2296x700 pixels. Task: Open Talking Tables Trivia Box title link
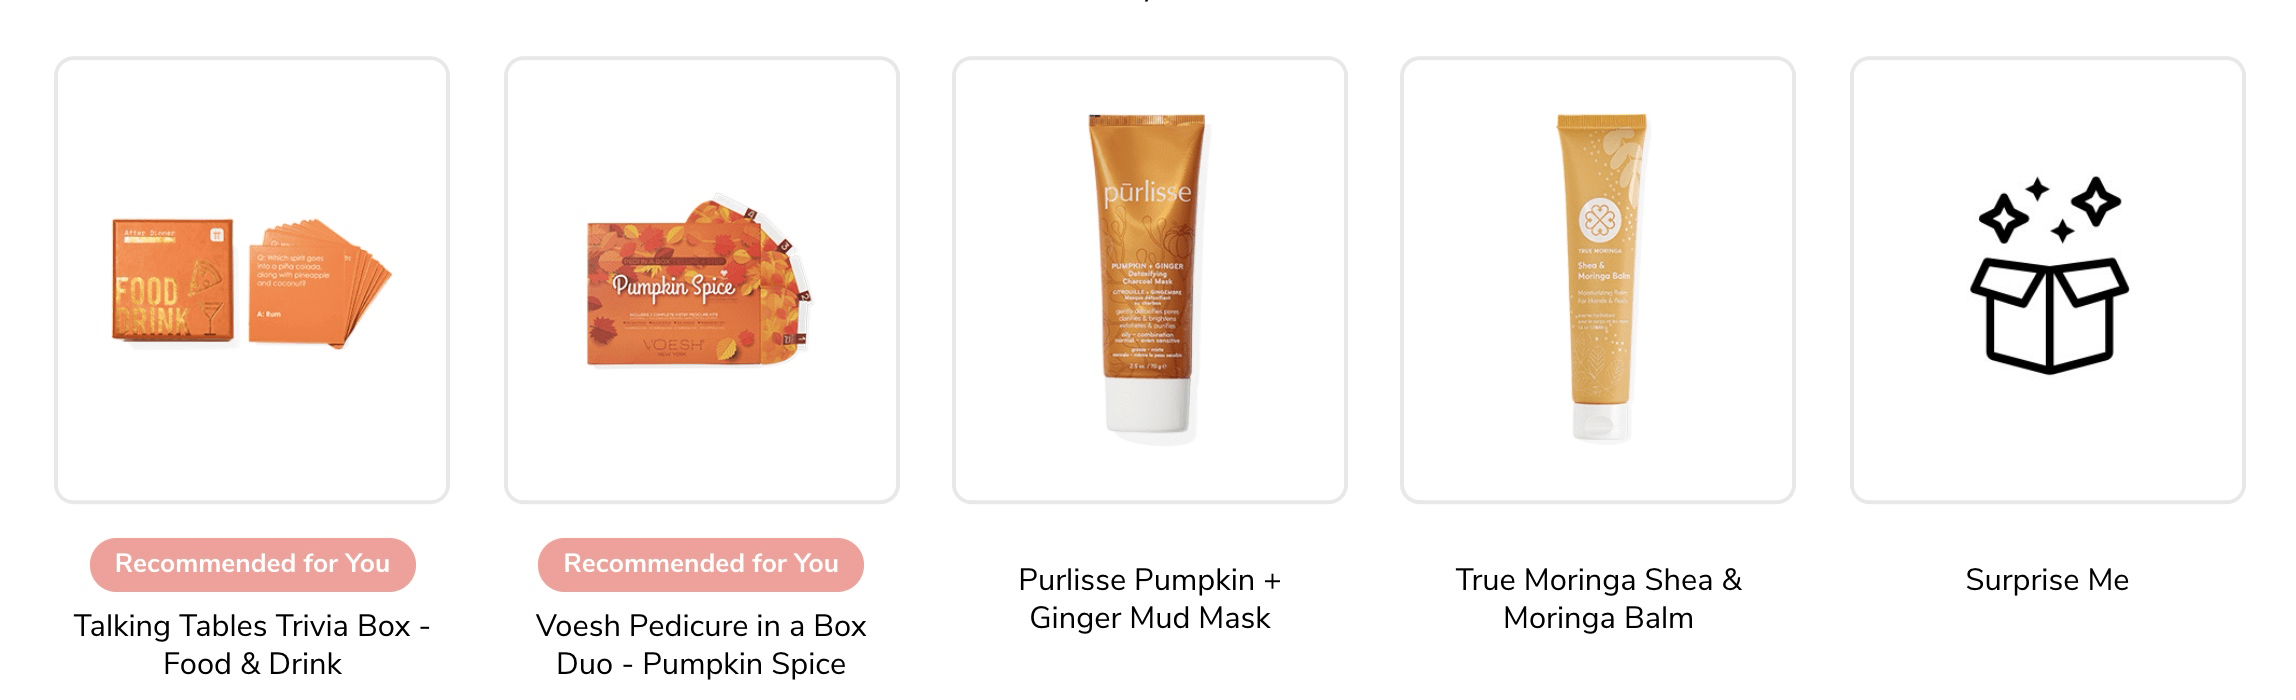(x=252, y=645)
